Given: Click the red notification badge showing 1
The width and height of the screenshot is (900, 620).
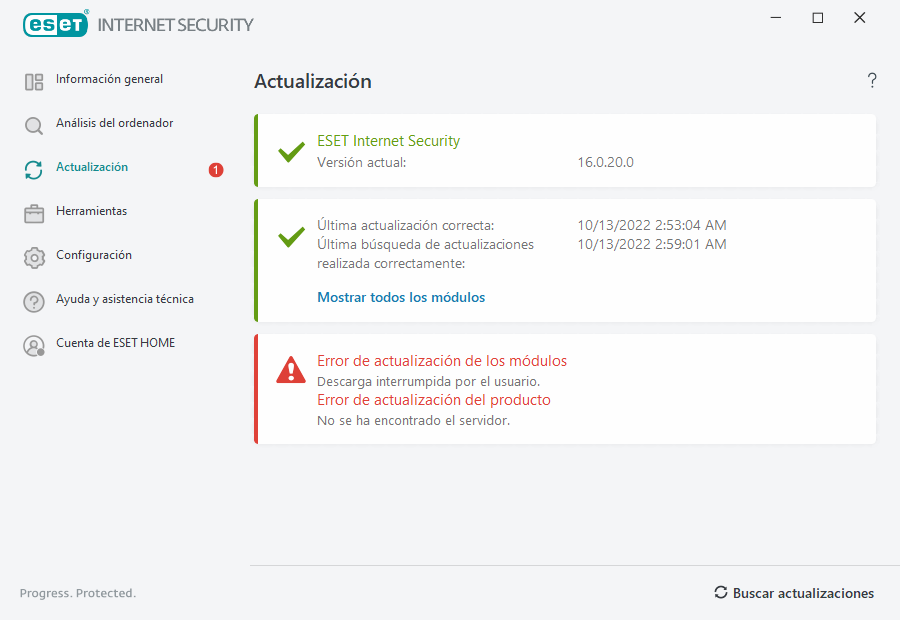Looking at the screenshot, I should click(x=216, y=170).
